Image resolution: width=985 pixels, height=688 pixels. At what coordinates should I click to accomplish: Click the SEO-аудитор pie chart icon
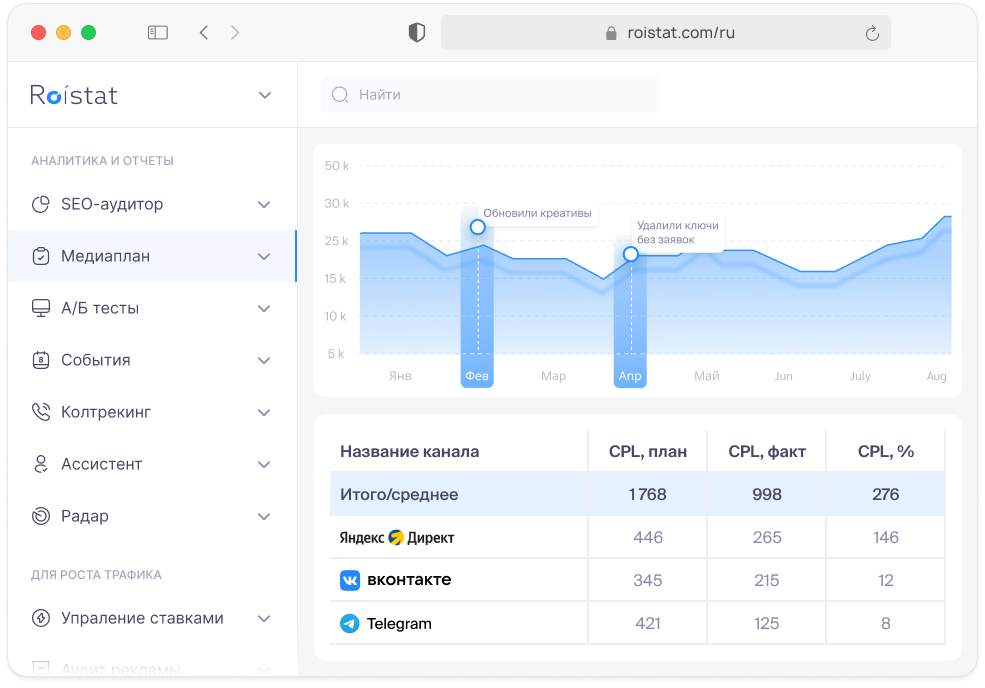pos(41,204)
